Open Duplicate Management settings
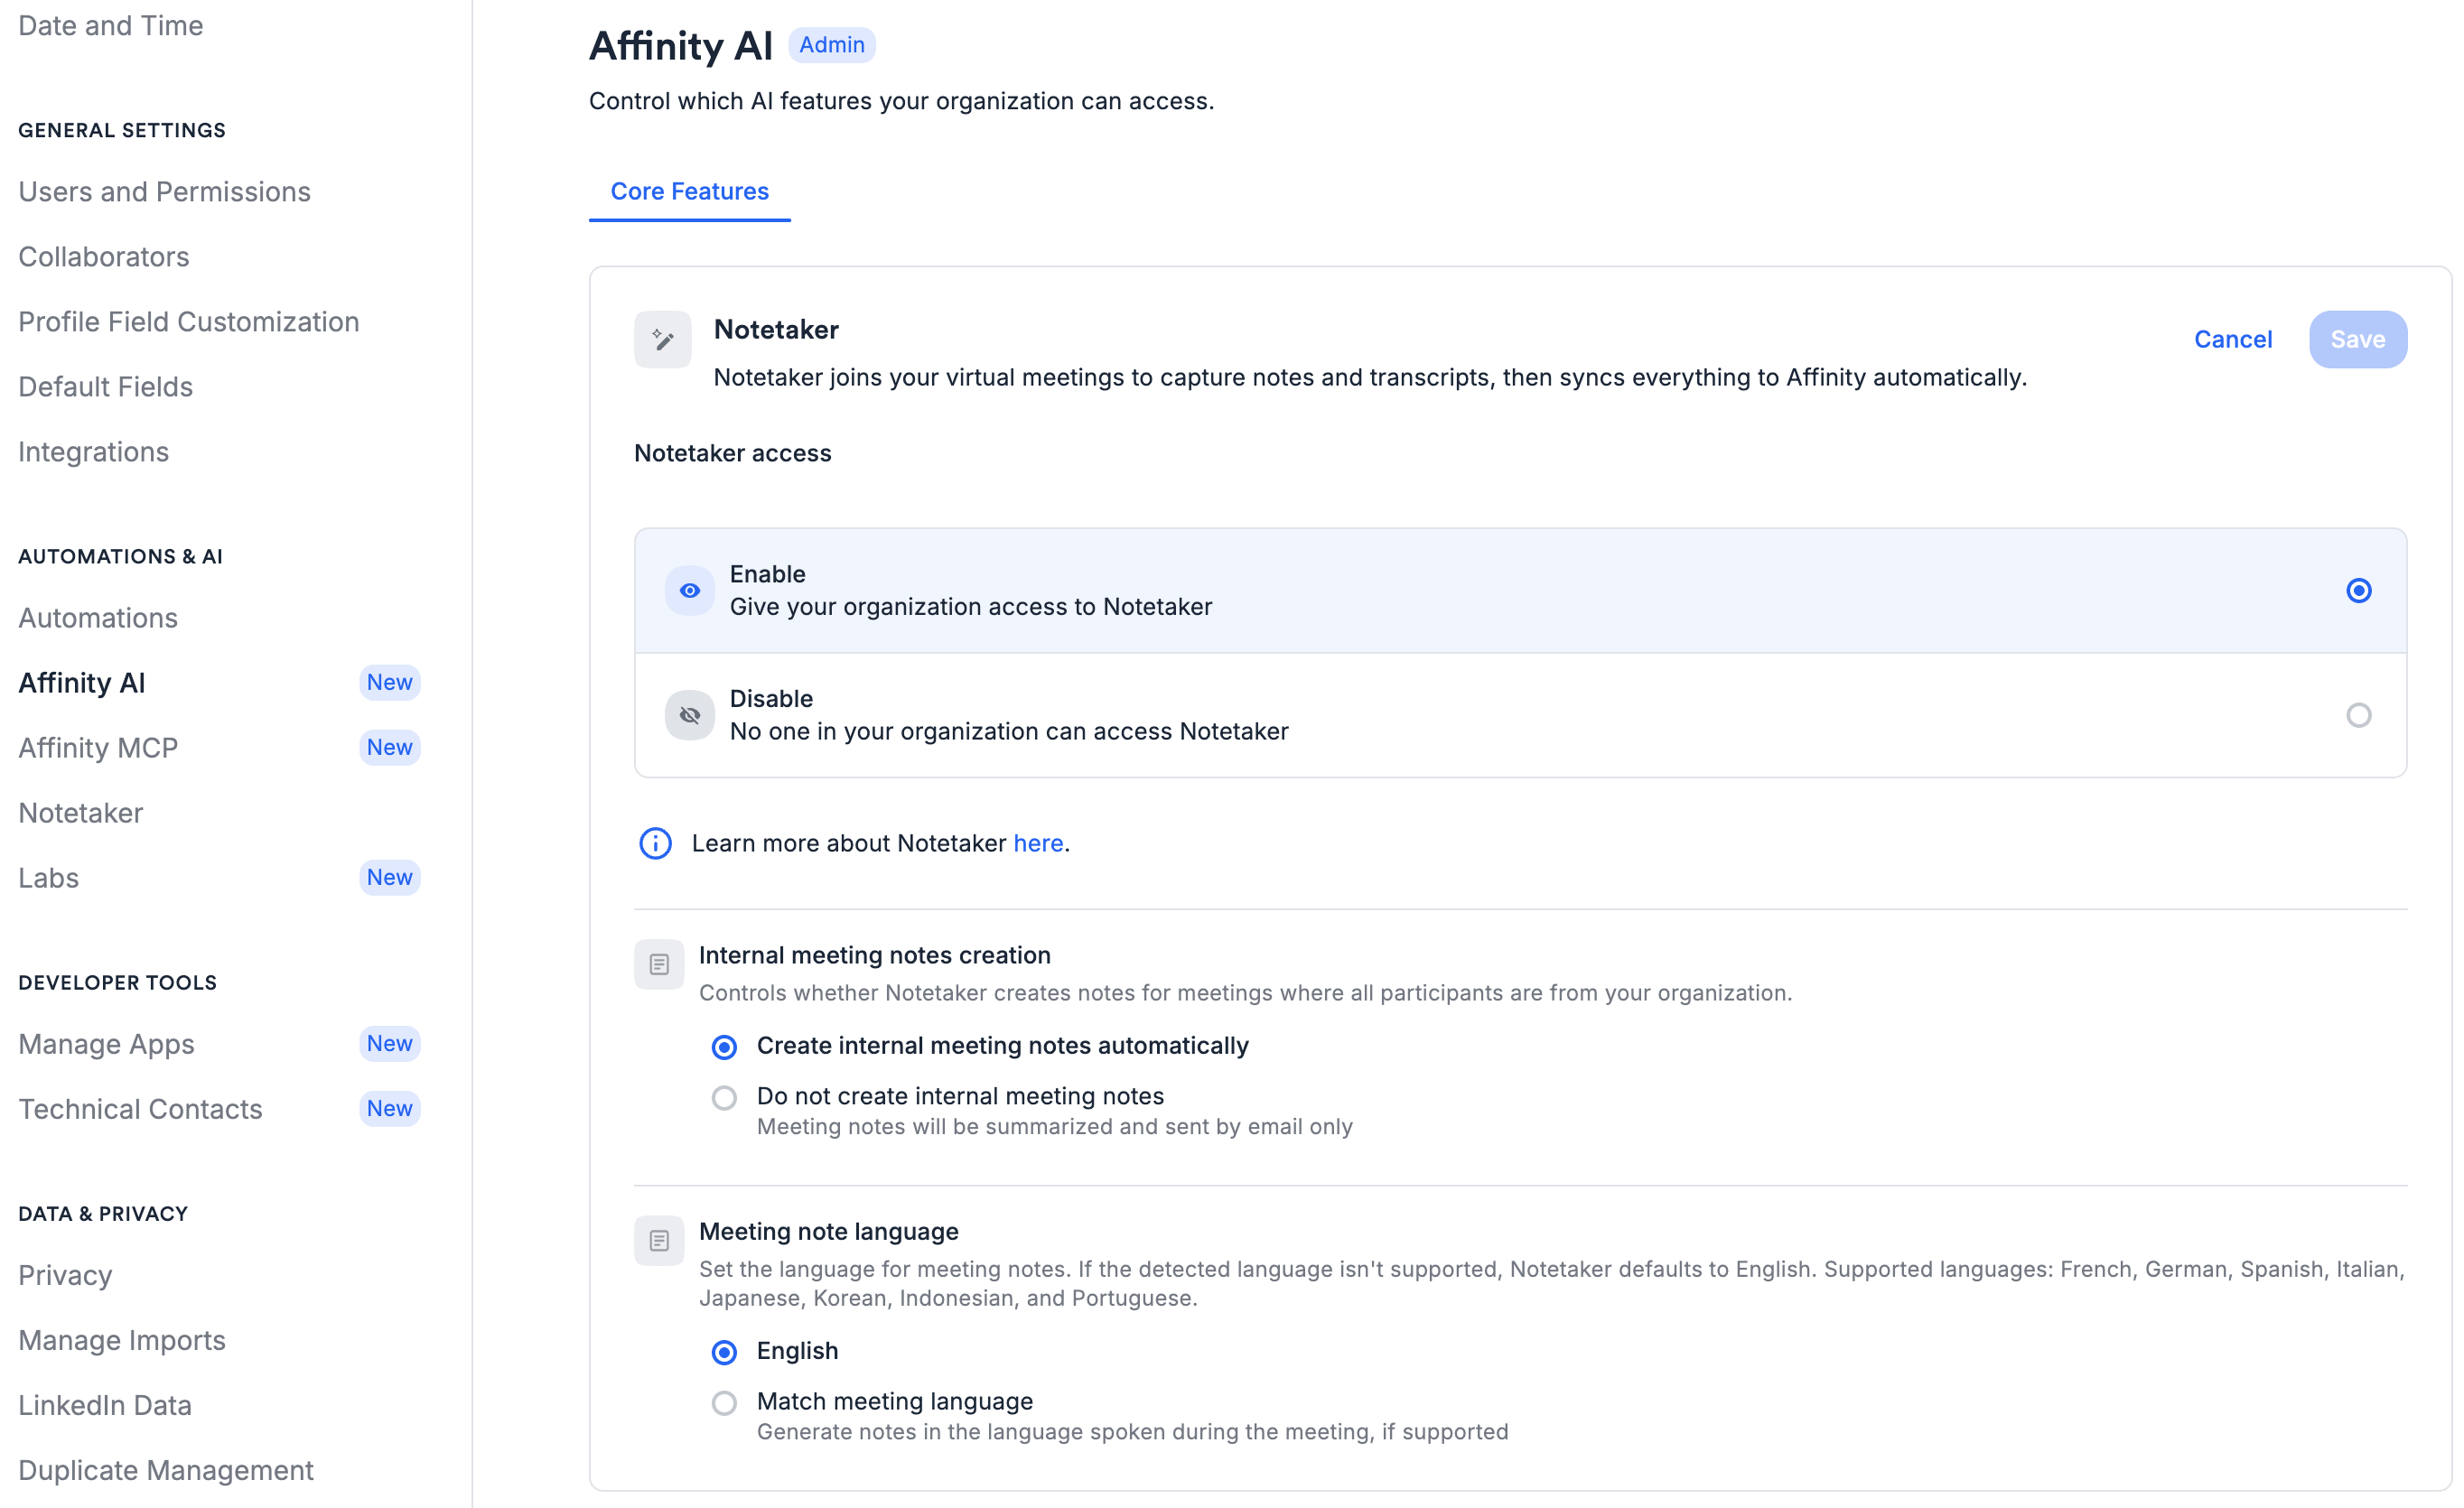 (166, 1469)
